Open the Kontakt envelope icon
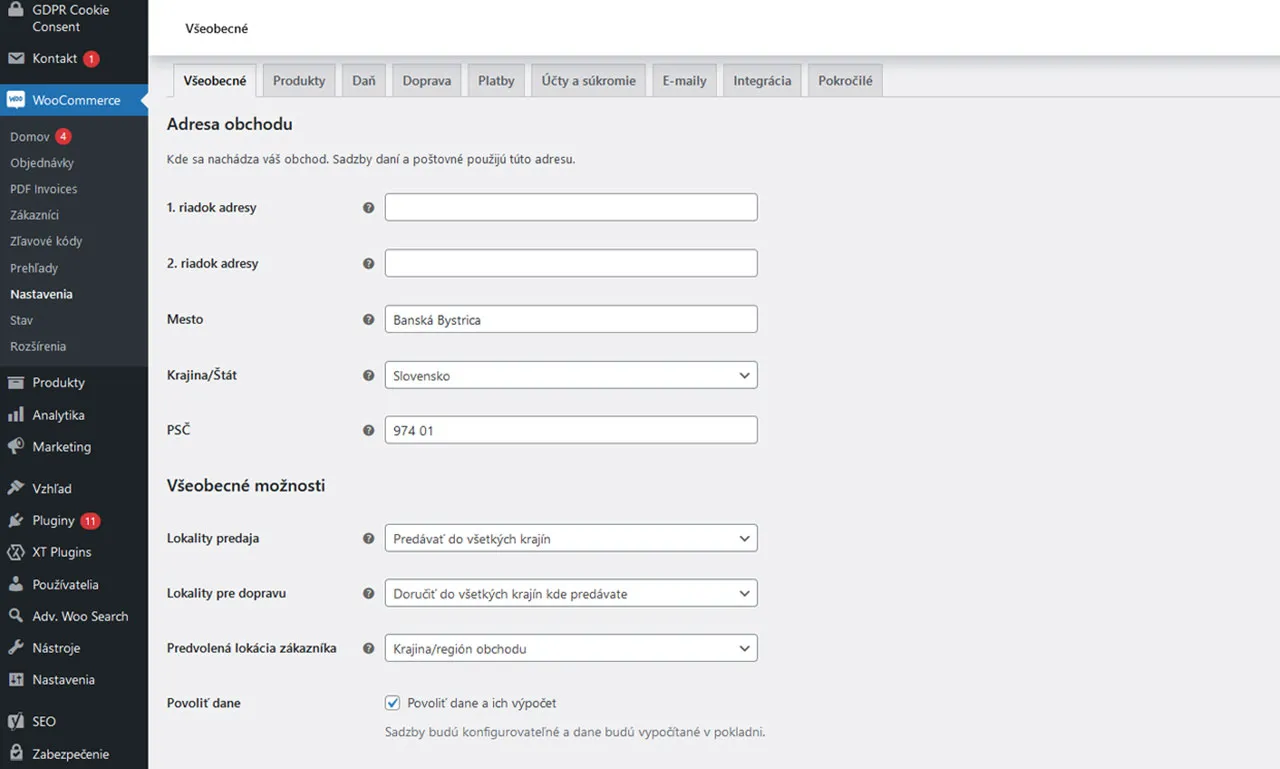This screenshot has height=769, width=1280. click(16, 58)
